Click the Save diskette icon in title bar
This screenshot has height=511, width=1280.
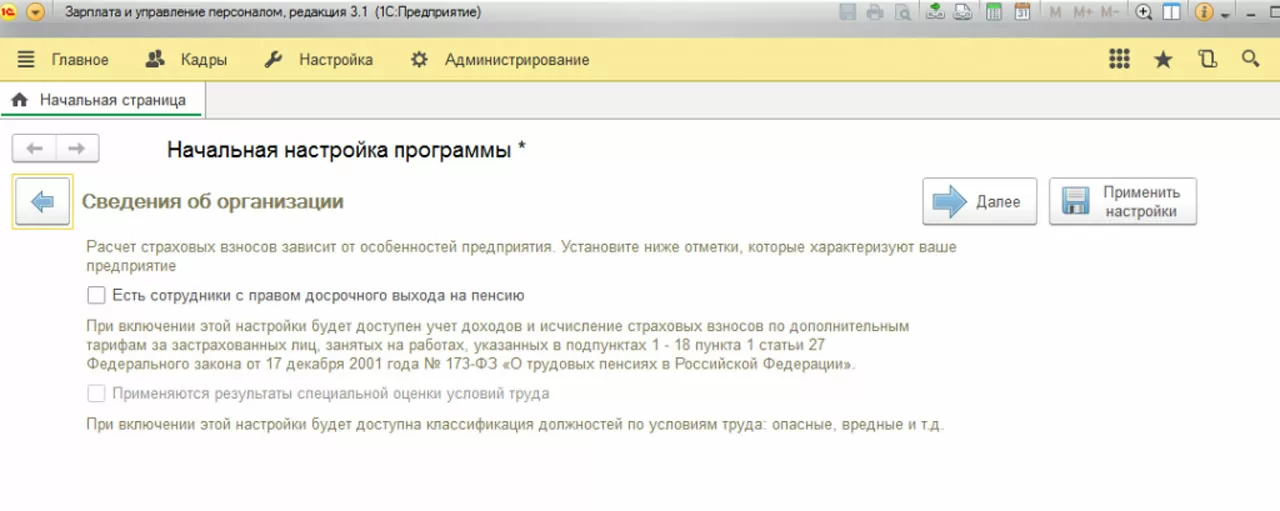[x=848, y=13]
